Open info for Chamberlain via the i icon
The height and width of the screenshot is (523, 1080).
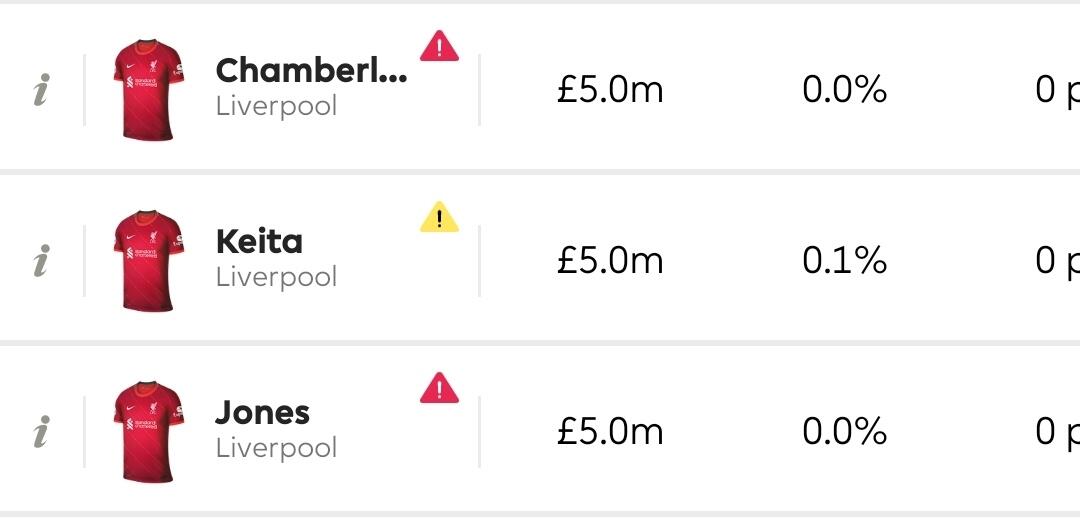(x=41, y=92)
